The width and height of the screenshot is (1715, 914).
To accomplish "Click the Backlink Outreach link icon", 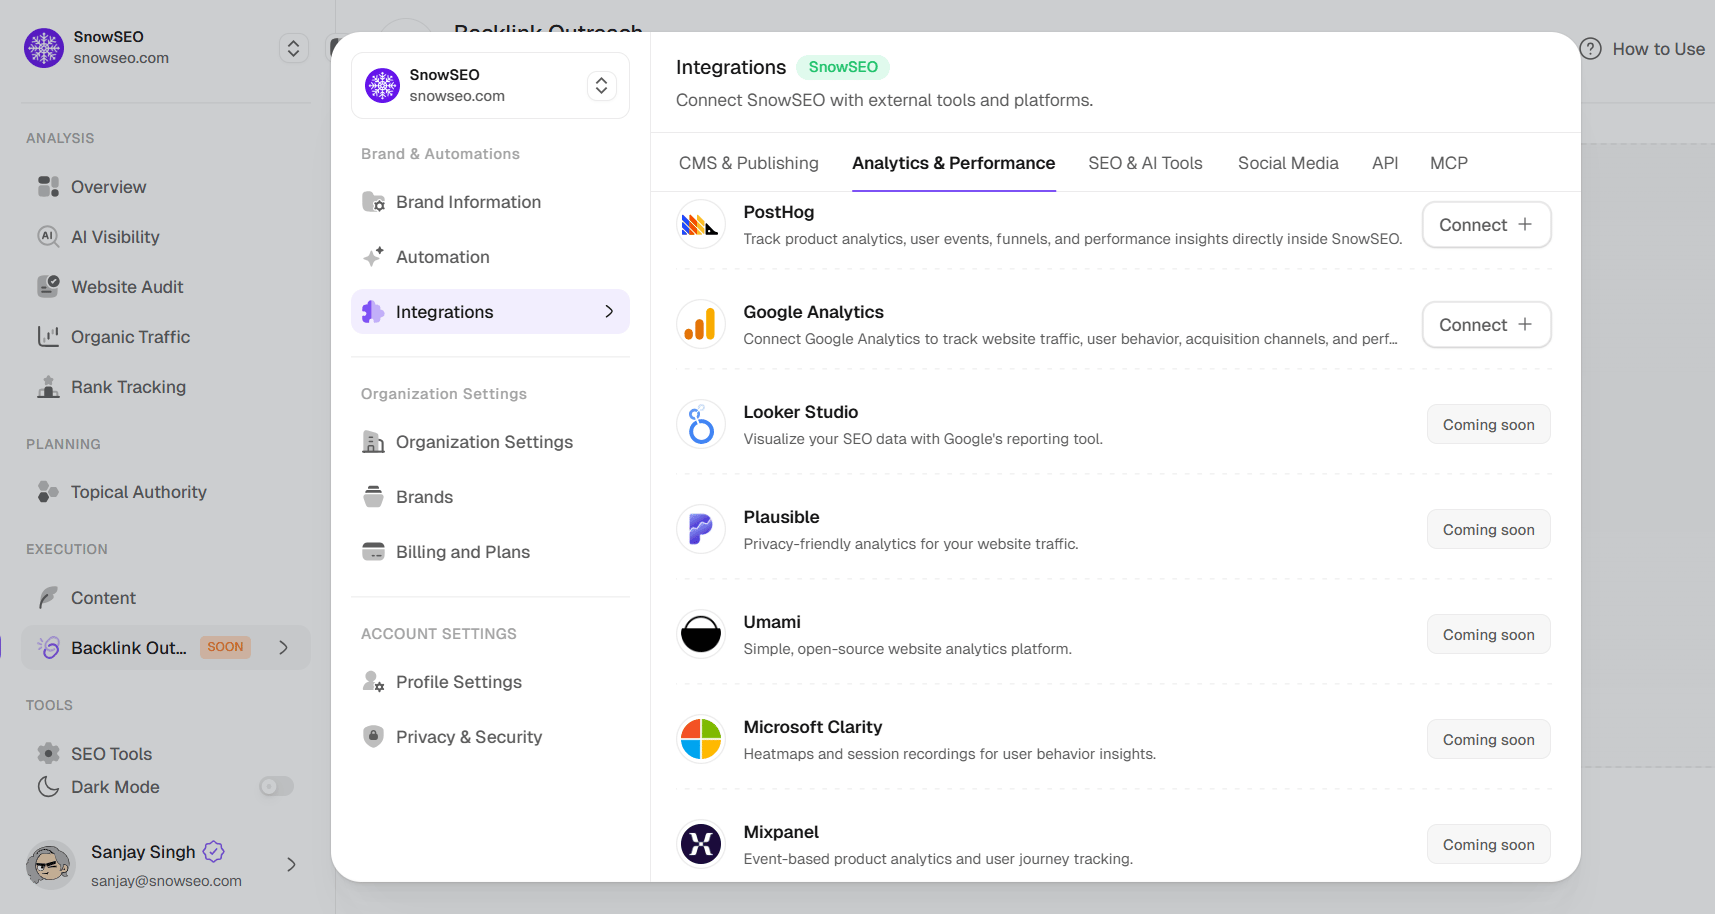I will [x=48, y=648].
